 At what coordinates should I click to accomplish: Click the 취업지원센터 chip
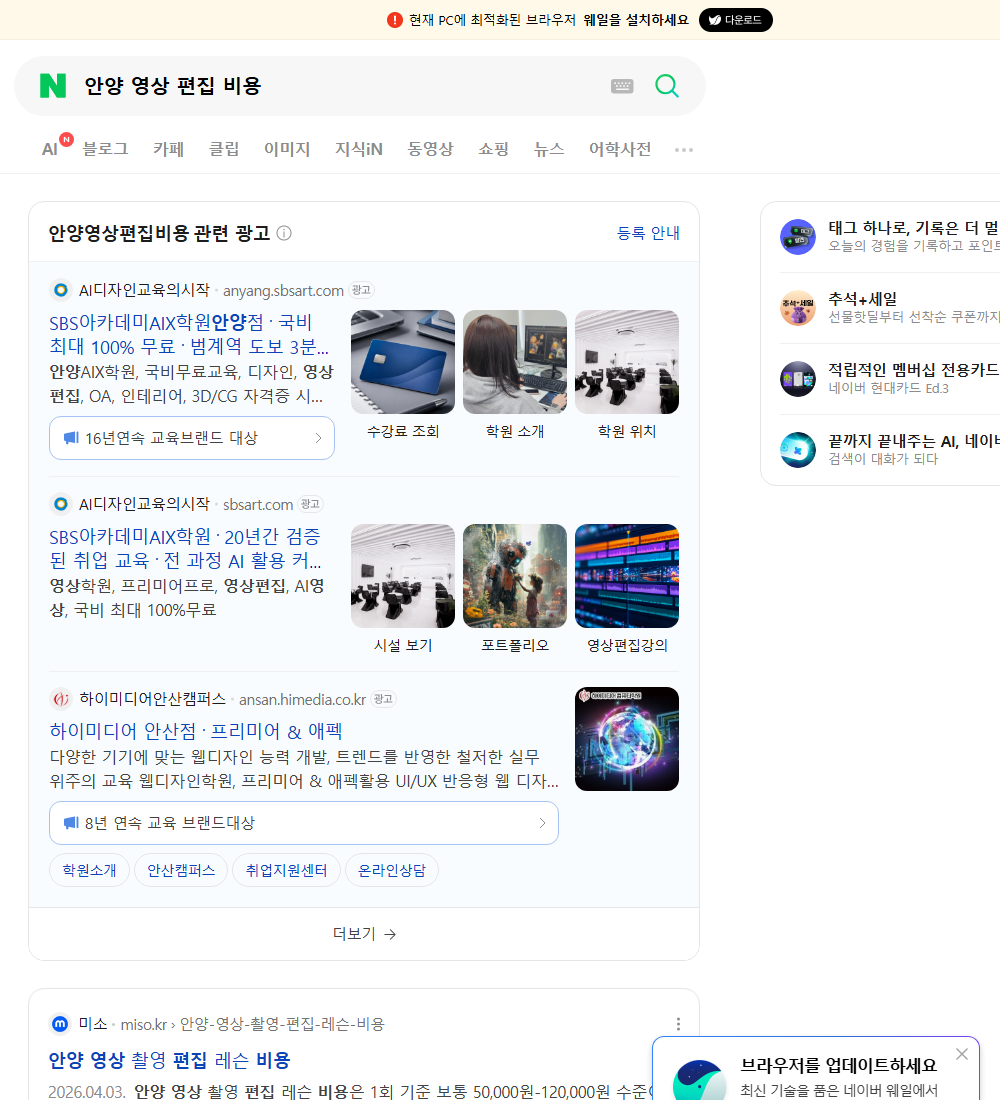[286, 870]
